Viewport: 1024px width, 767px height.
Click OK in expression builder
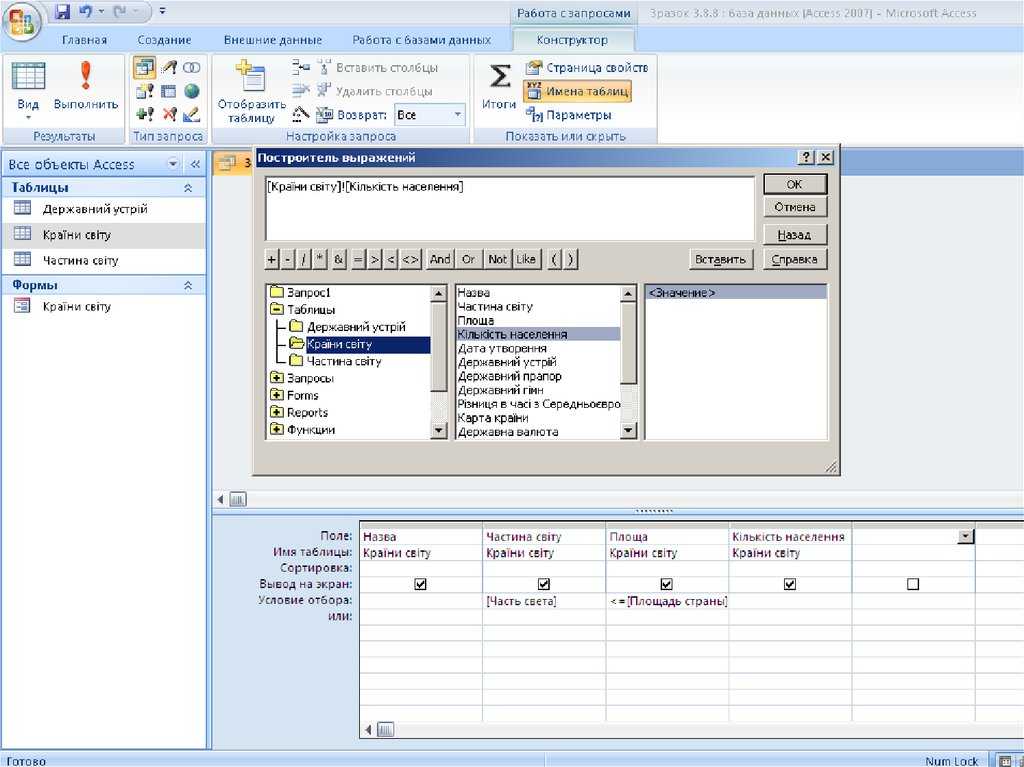tap(795, 184)
